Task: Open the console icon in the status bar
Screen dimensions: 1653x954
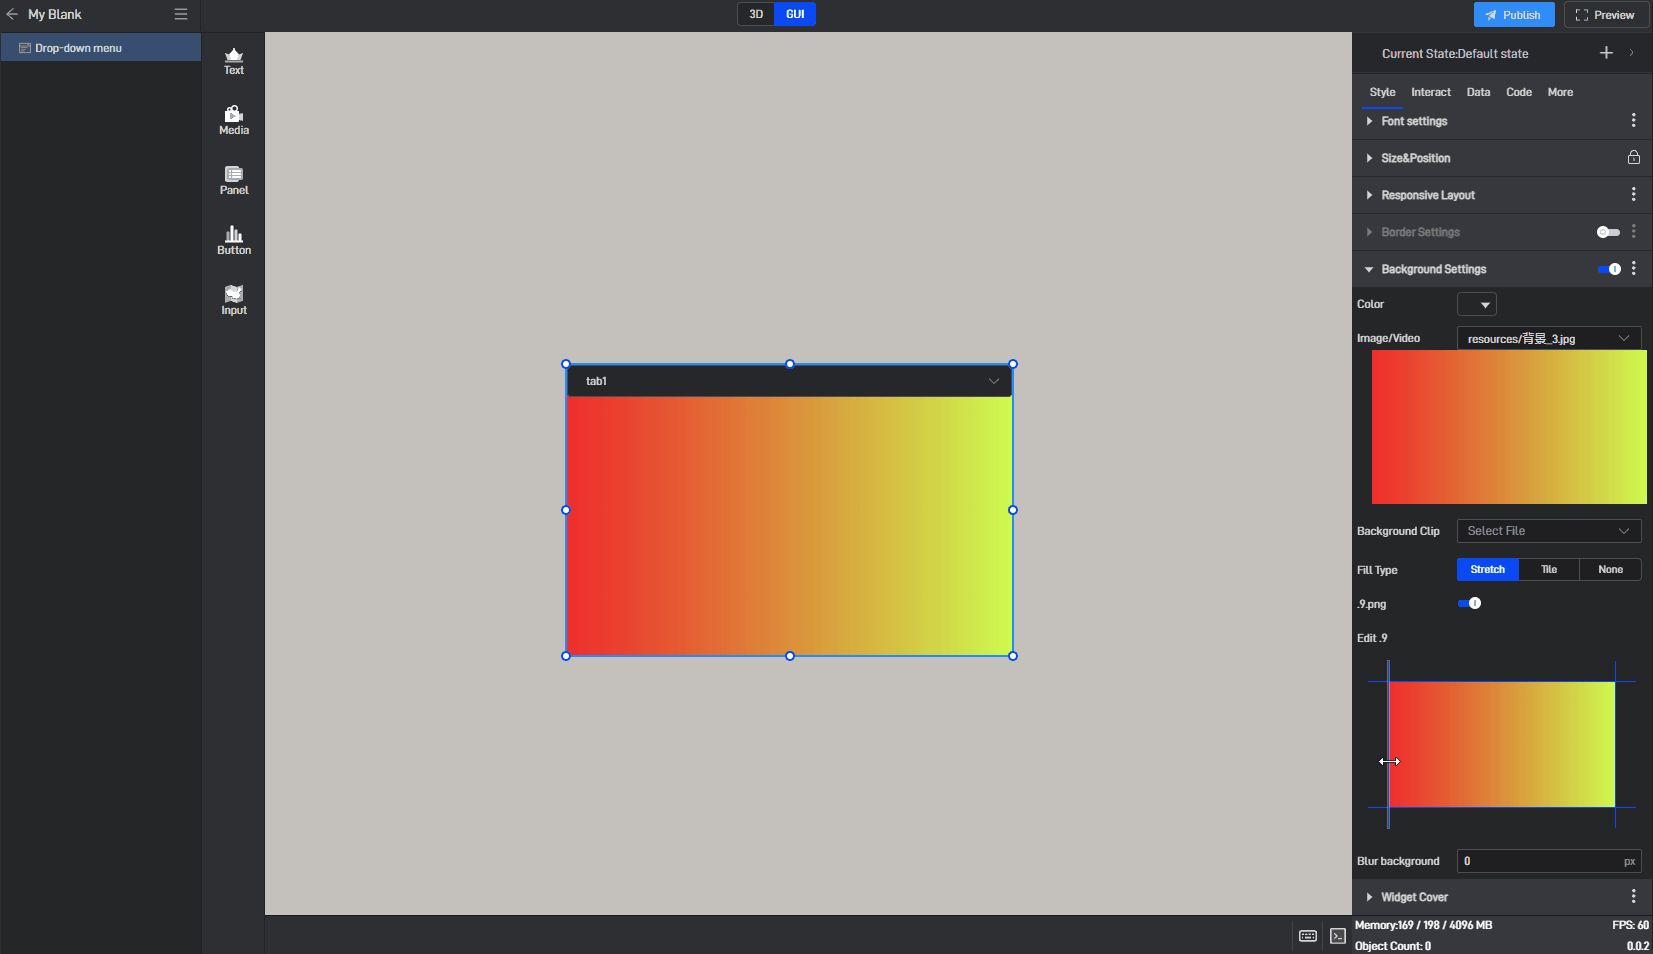Action: [x=1338, y=936]
